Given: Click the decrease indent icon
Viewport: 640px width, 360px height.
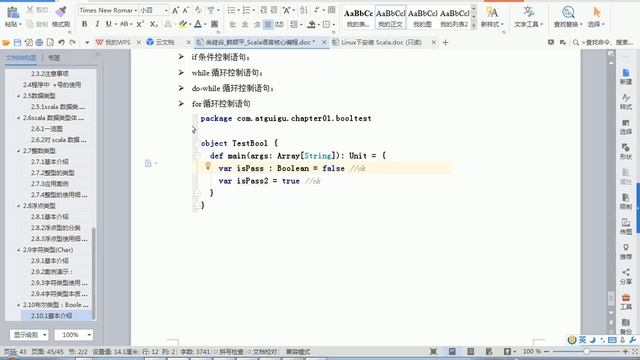Looking at the screenshot, I should tap(263, 10).
